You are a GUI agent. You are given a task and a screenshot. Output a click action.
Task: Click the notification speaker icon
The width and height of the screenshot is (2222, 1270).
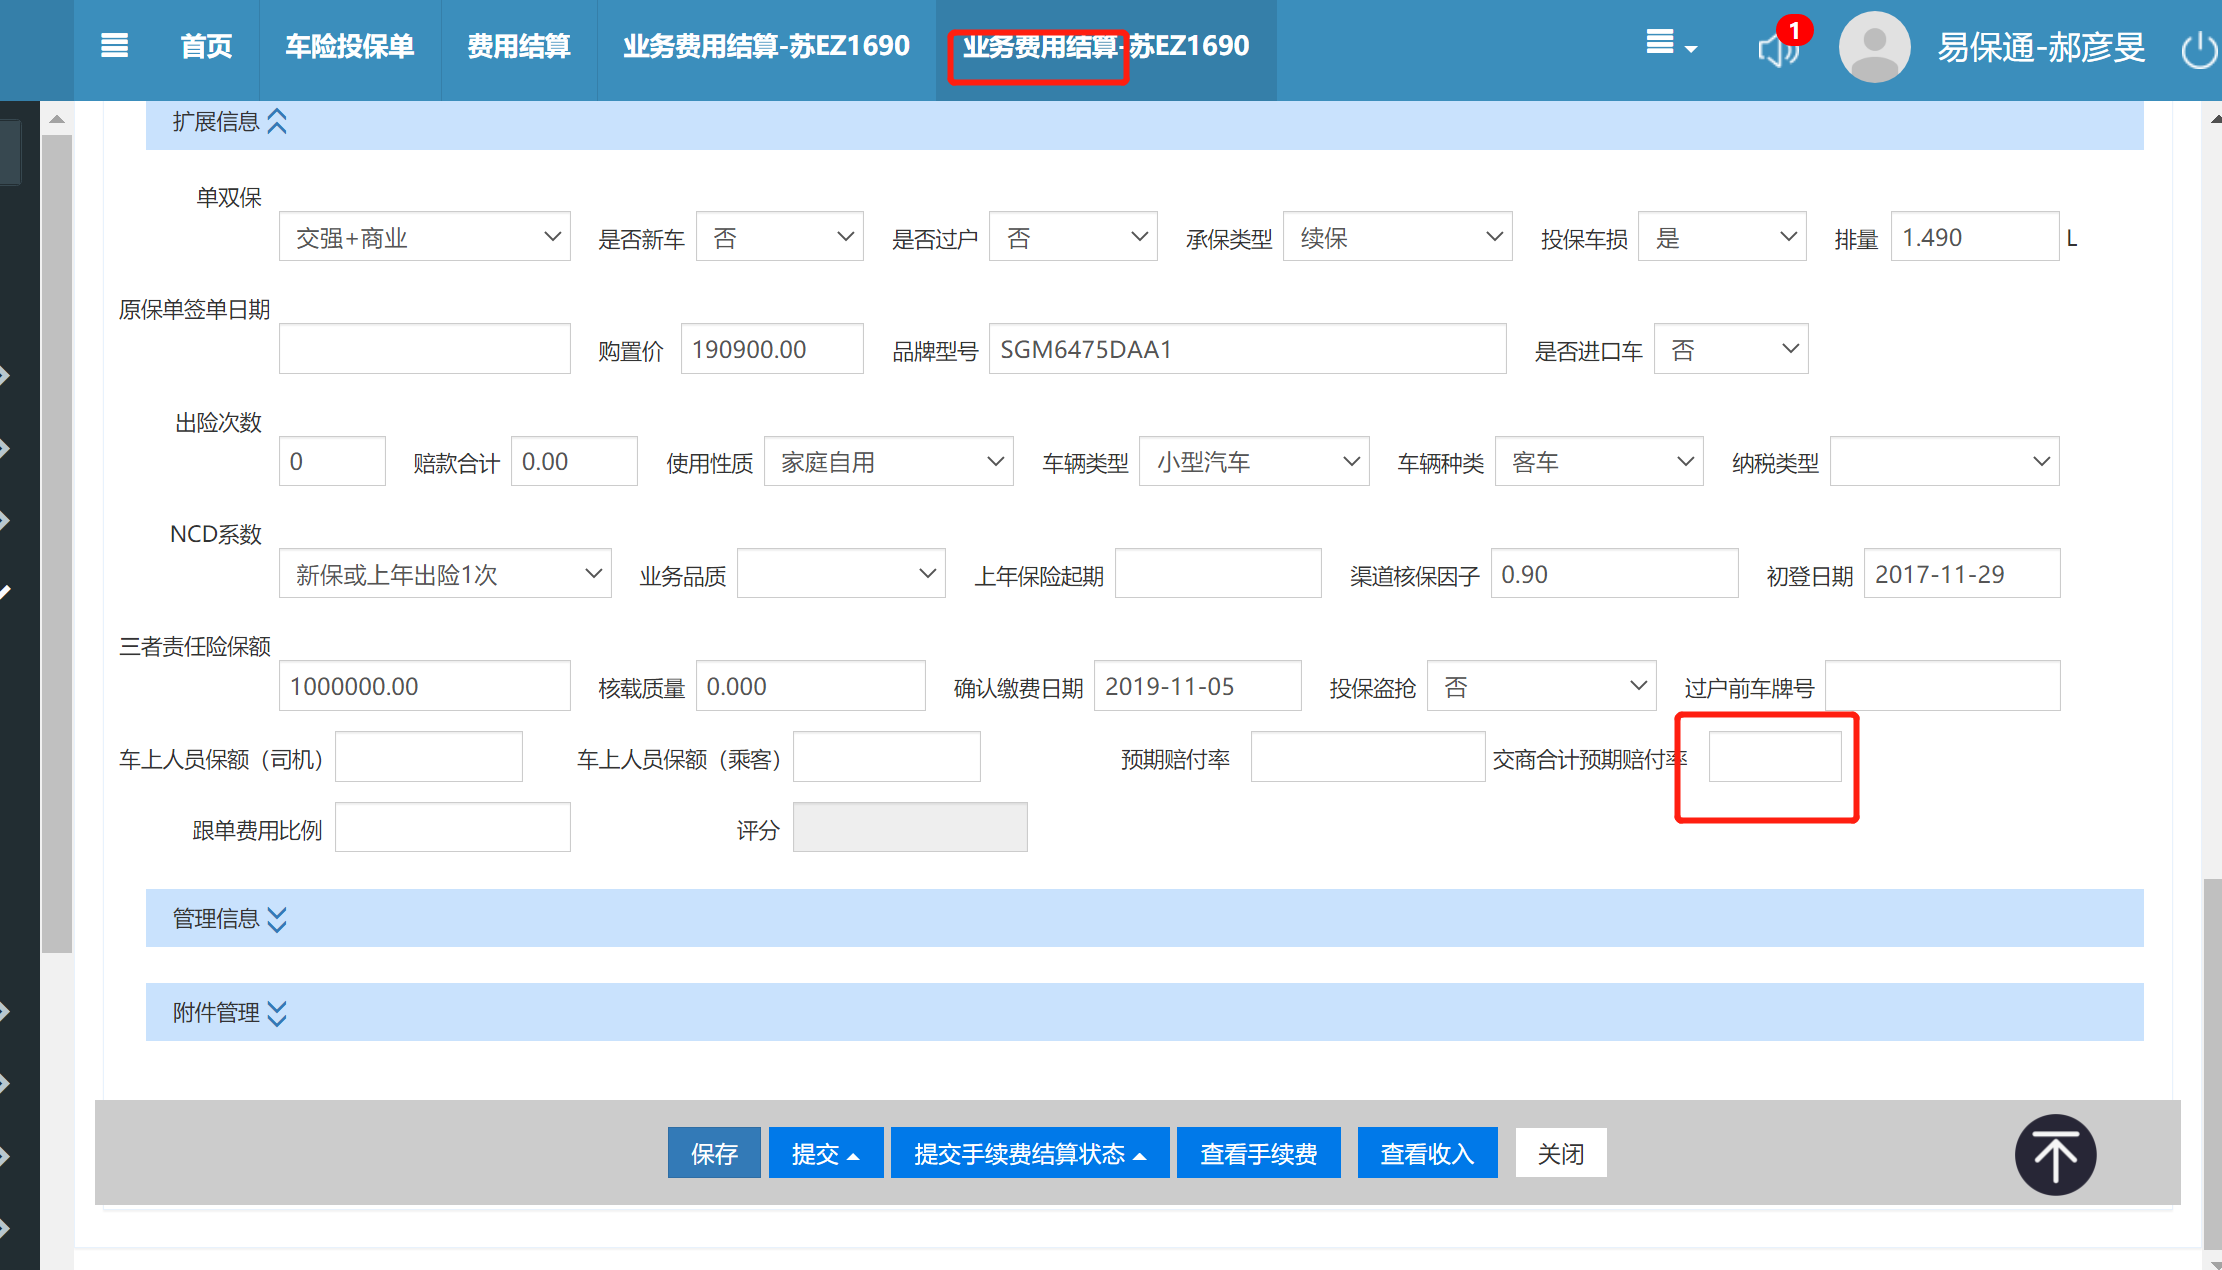tap(1778, 48)
